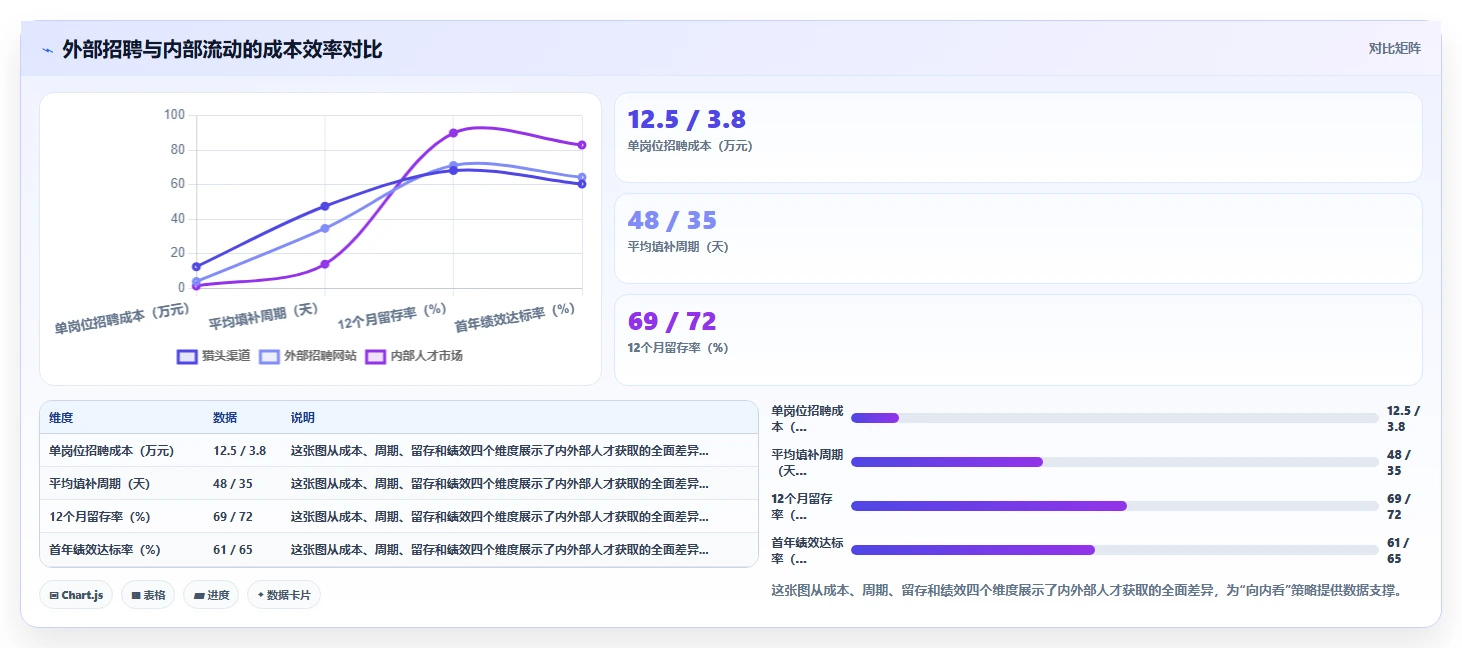Click the 对比矩阵 label in the header

click(1395, 48)
